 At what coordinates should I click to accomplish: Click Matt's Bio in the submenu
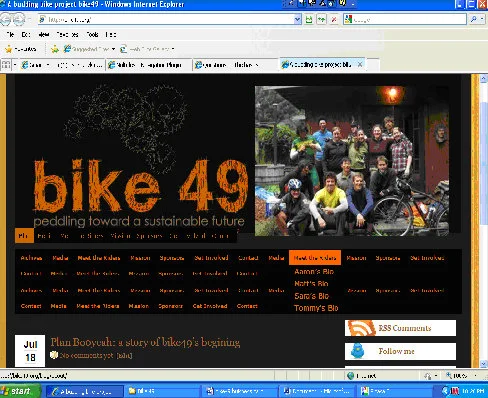tap(311, 284)
